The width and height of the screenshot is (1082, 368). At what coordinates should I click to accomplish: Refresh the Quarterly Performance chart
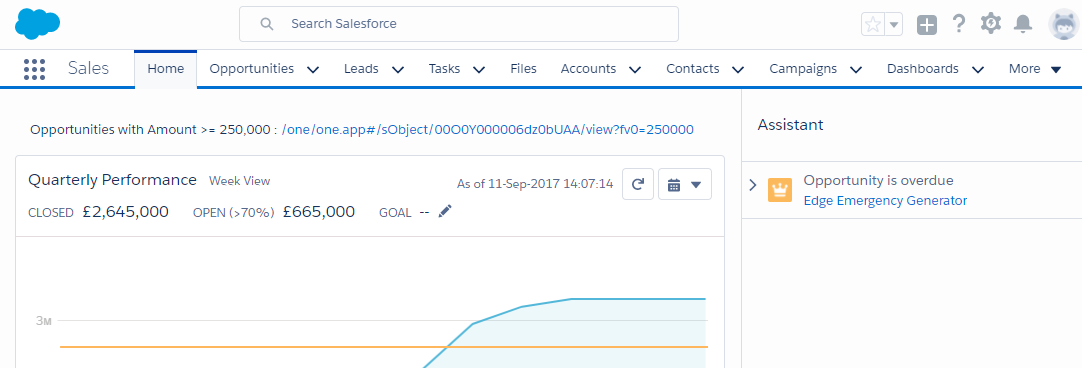[638, 184]
